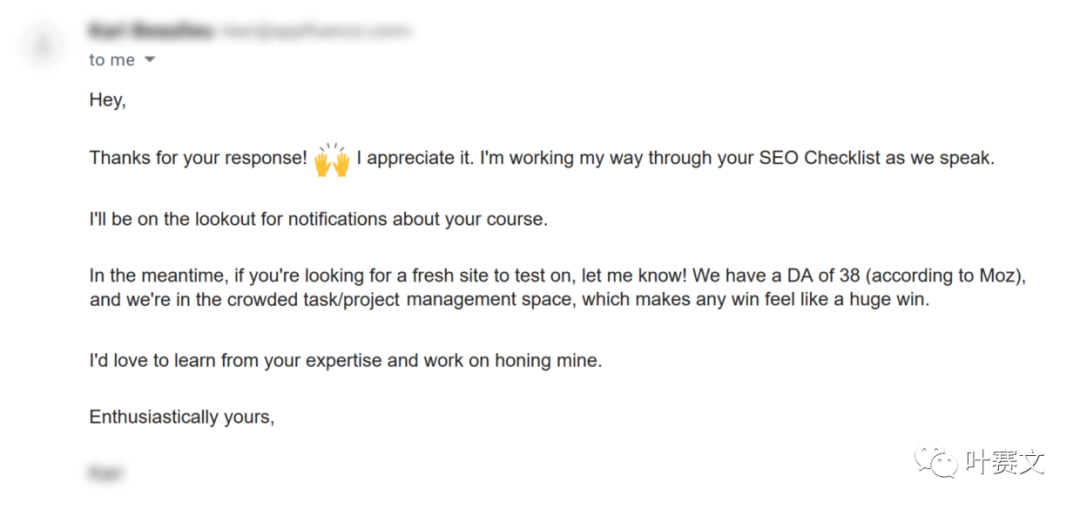Image resolution: width=1080 pixels, height=510 pixels.
Task: Click the sender's avatar circle
Action: [x=43, y=45]
